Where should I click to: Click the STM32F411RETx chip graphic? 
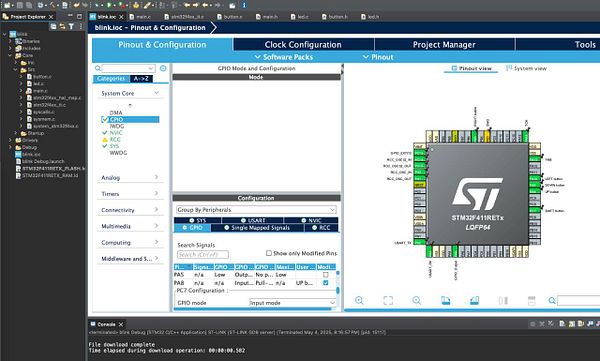click(x=477, y=194)
